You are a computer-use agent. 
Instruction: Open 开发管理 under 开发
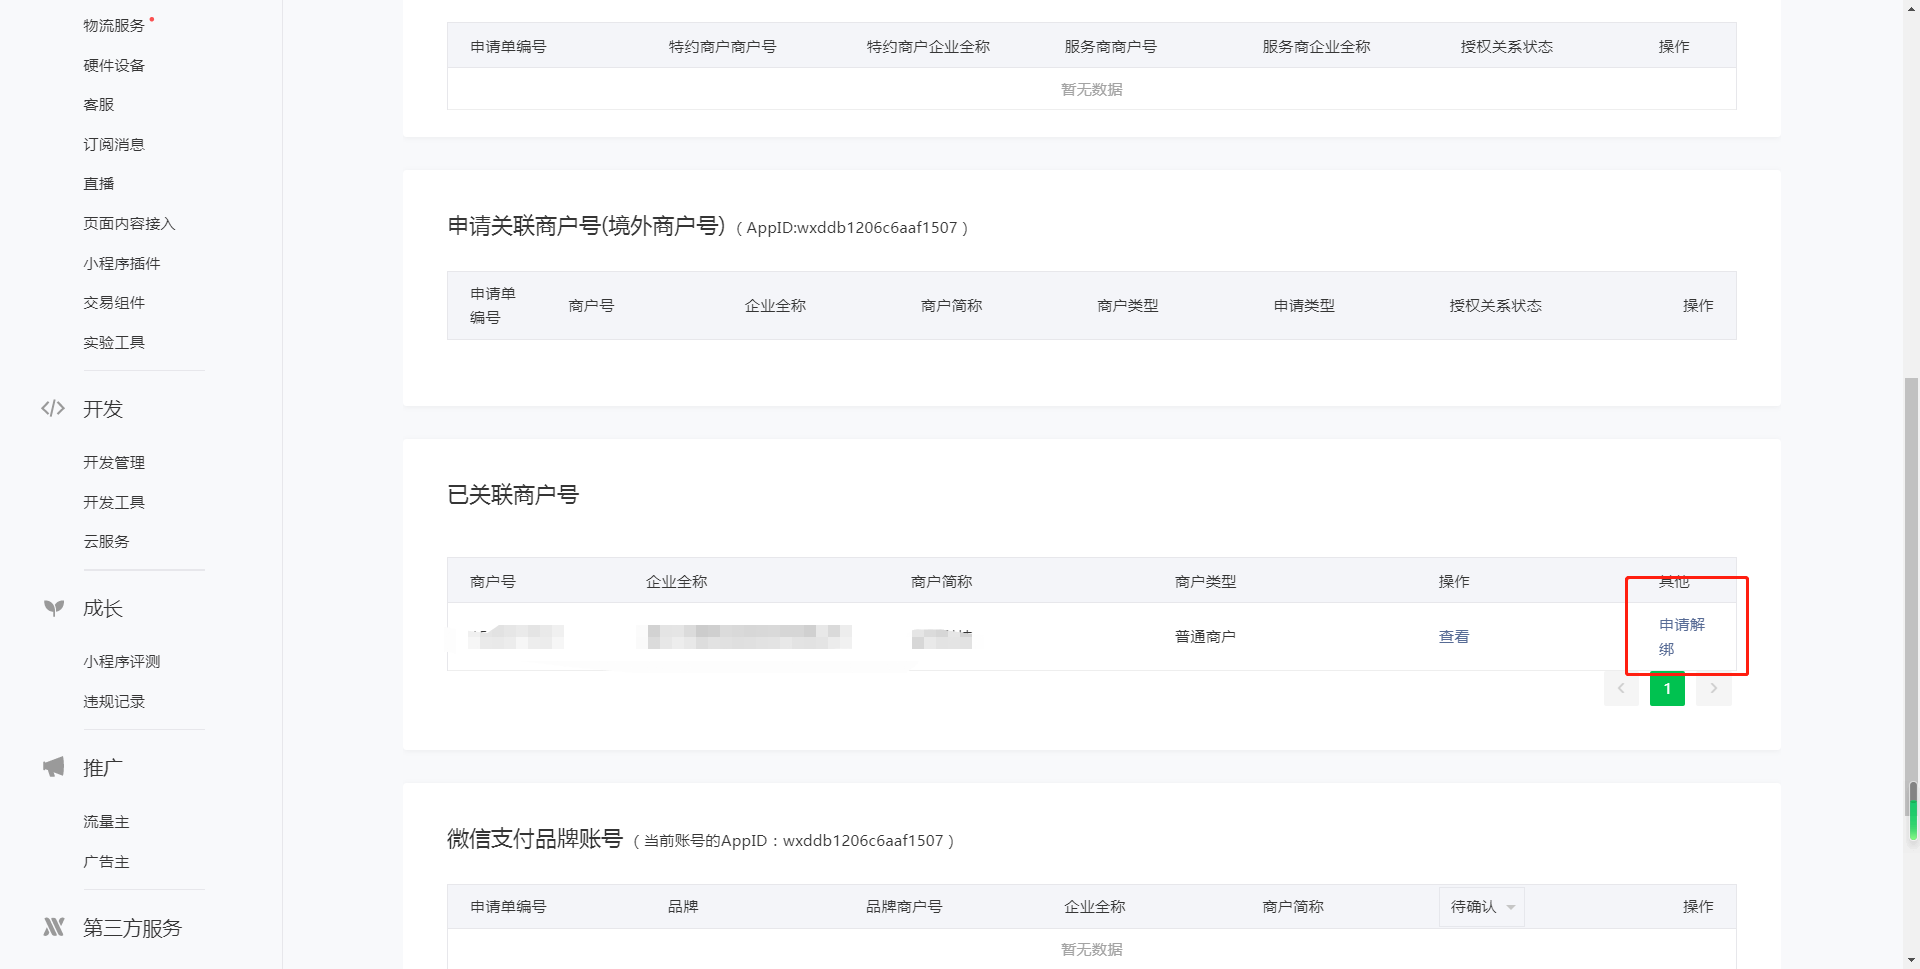[x=114, y=463]
